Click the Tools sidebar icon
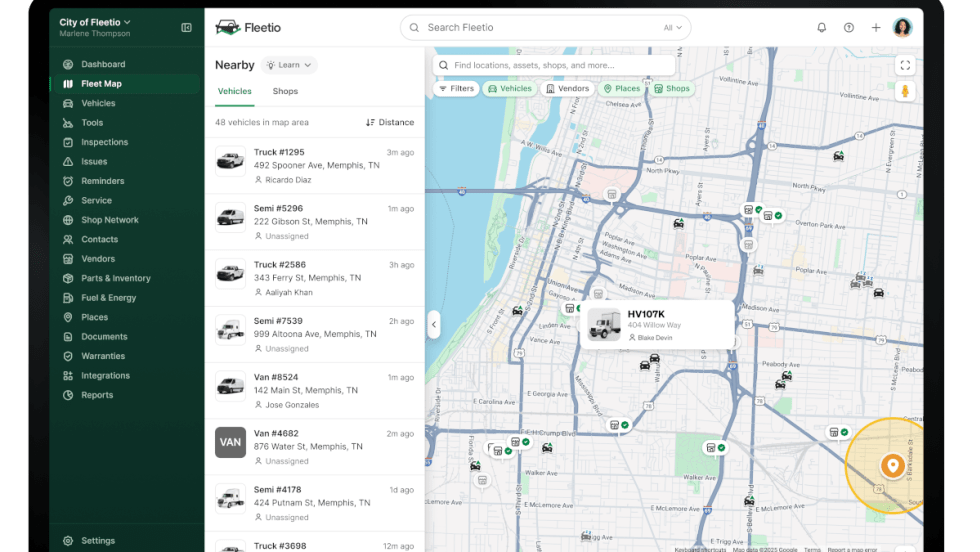The height and width of the screenshot is (552, 980). pos(68,123)
